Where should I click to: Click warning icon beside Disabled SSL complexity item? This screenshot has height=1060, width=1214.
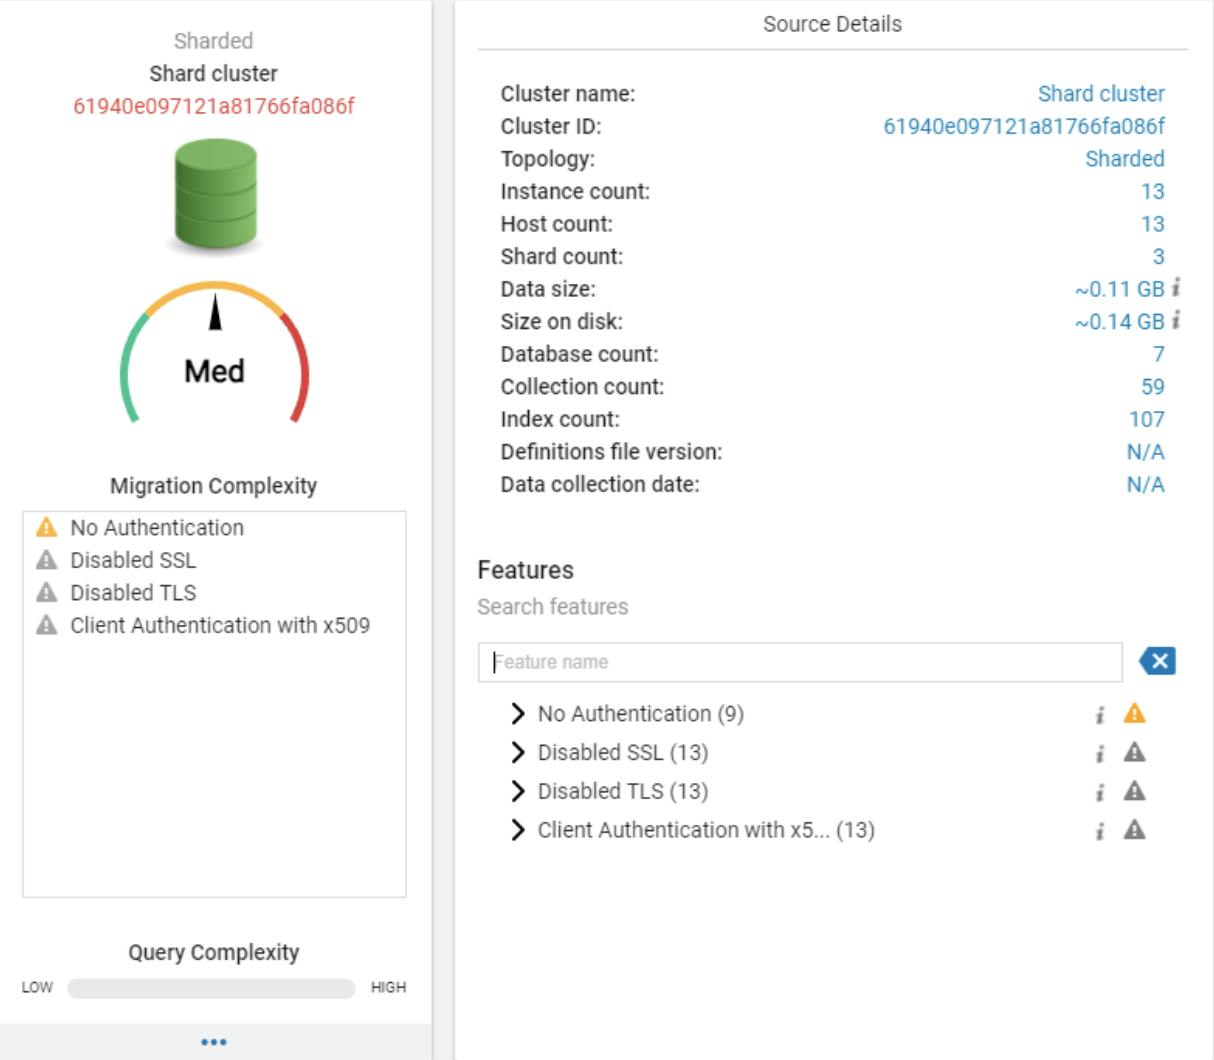[48, 559]
